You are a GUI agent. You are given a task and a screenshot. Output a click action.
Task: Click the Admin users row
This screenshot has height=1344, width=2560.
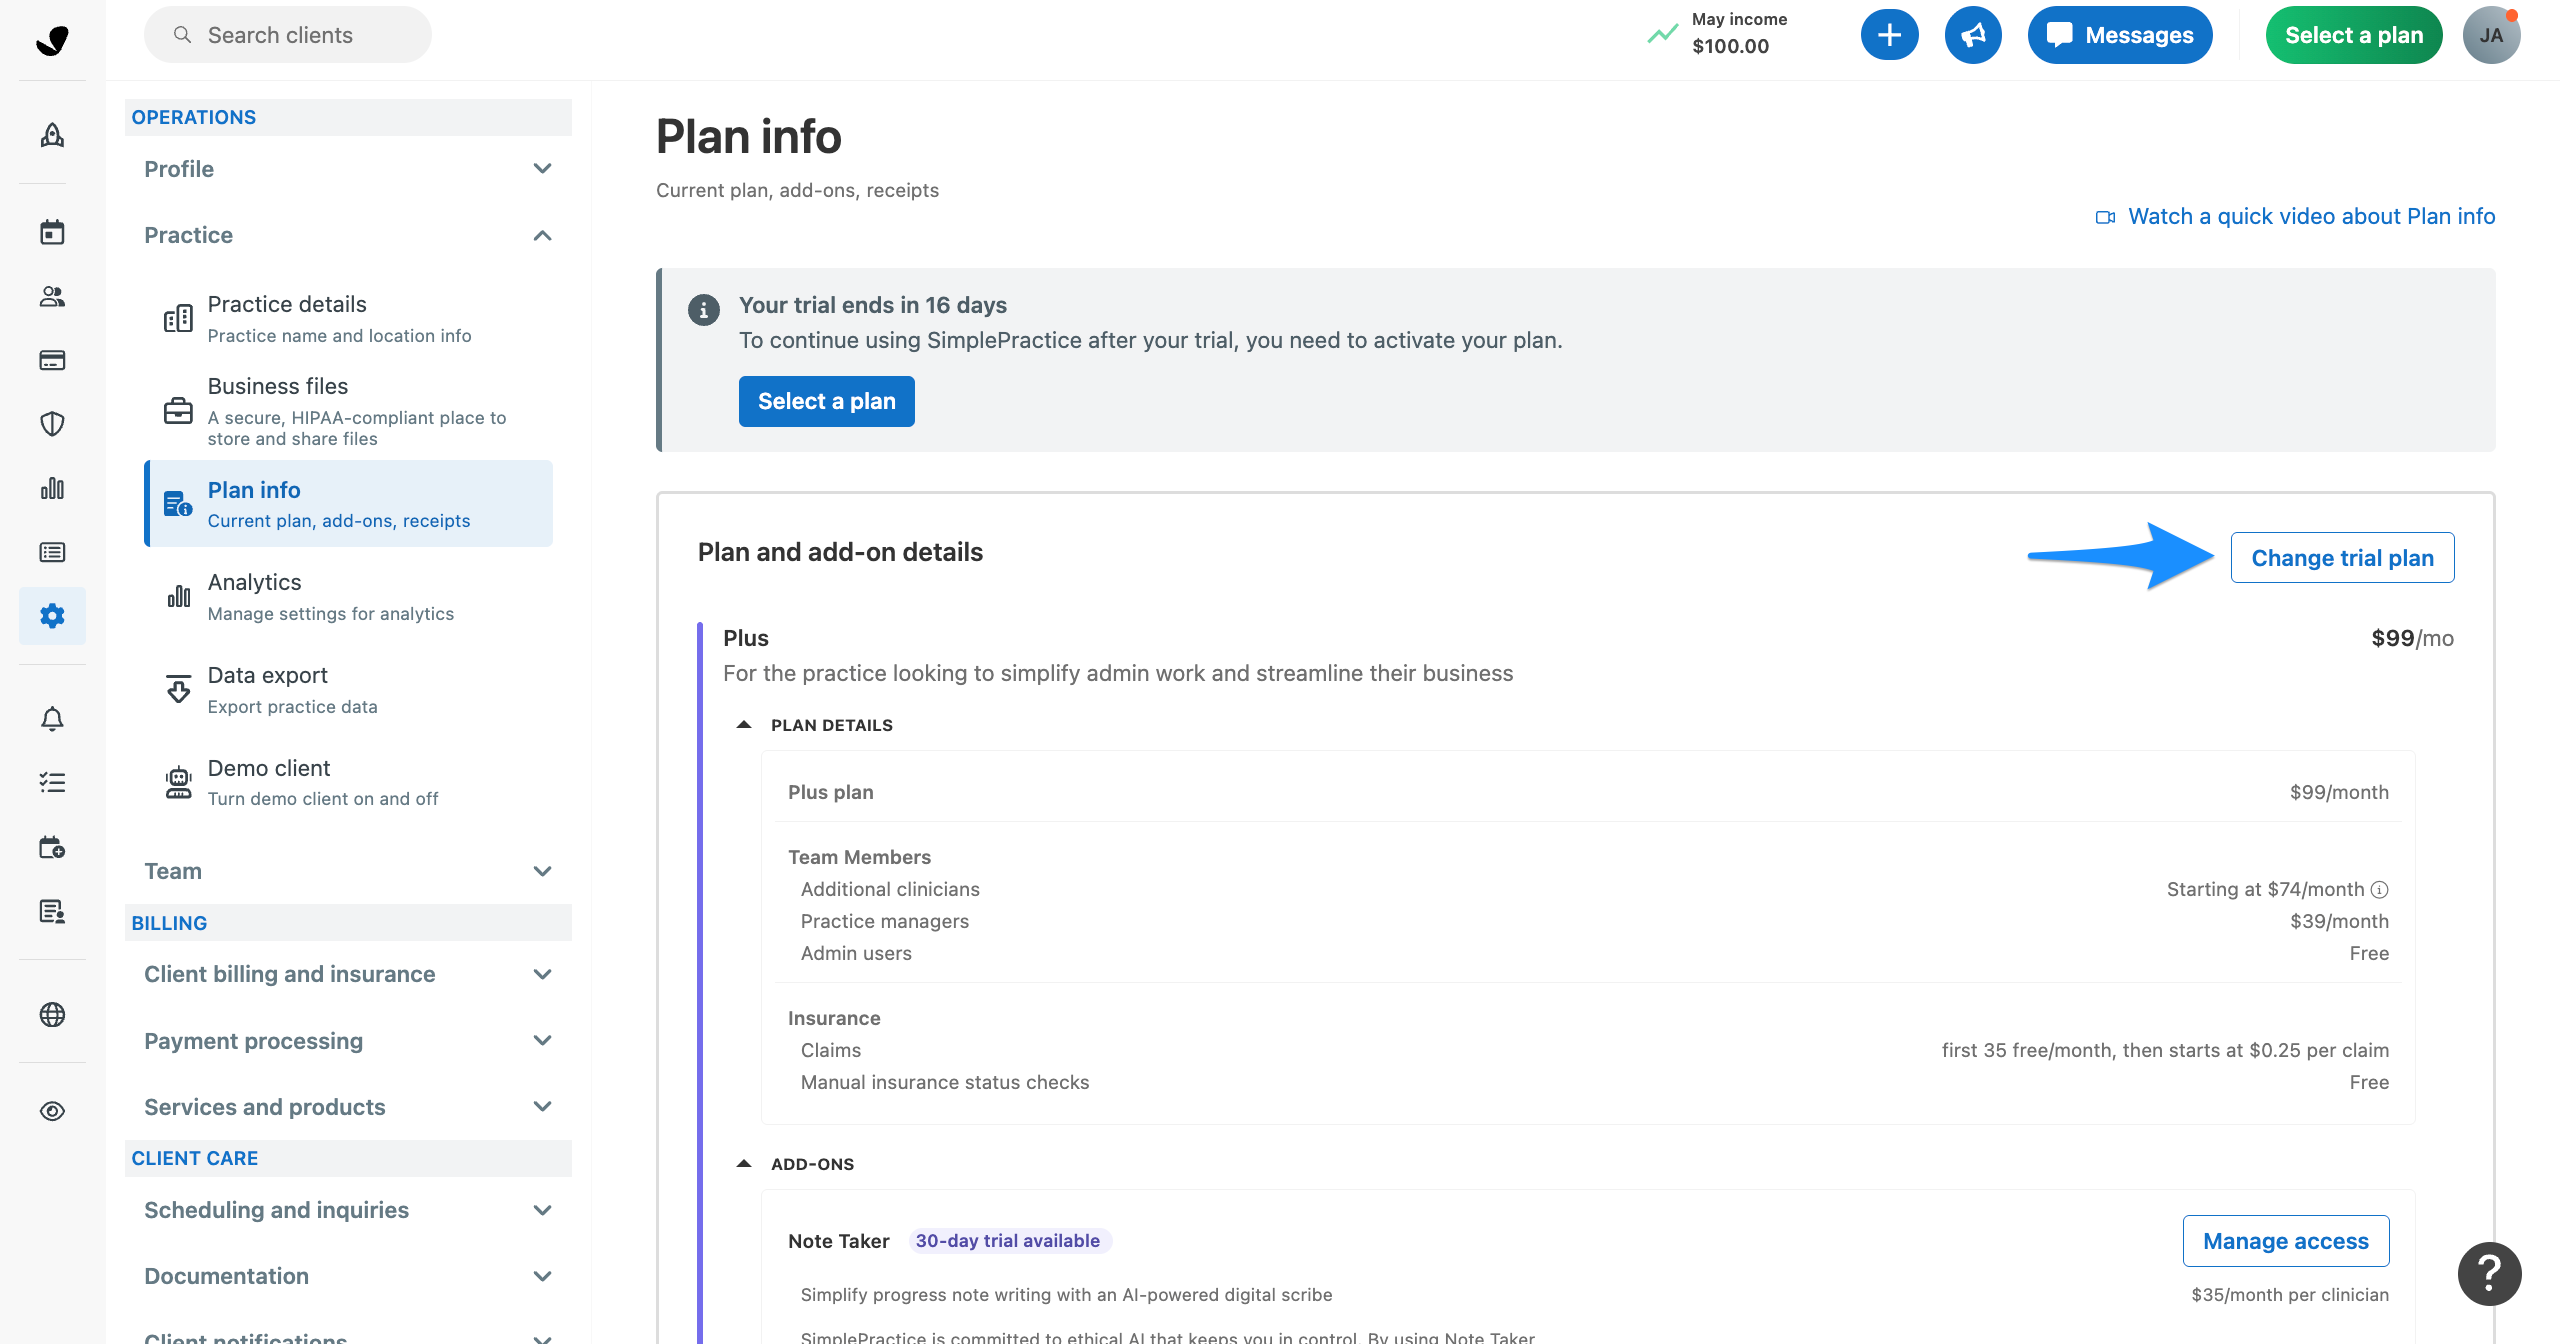click(x=1594, y=953)
